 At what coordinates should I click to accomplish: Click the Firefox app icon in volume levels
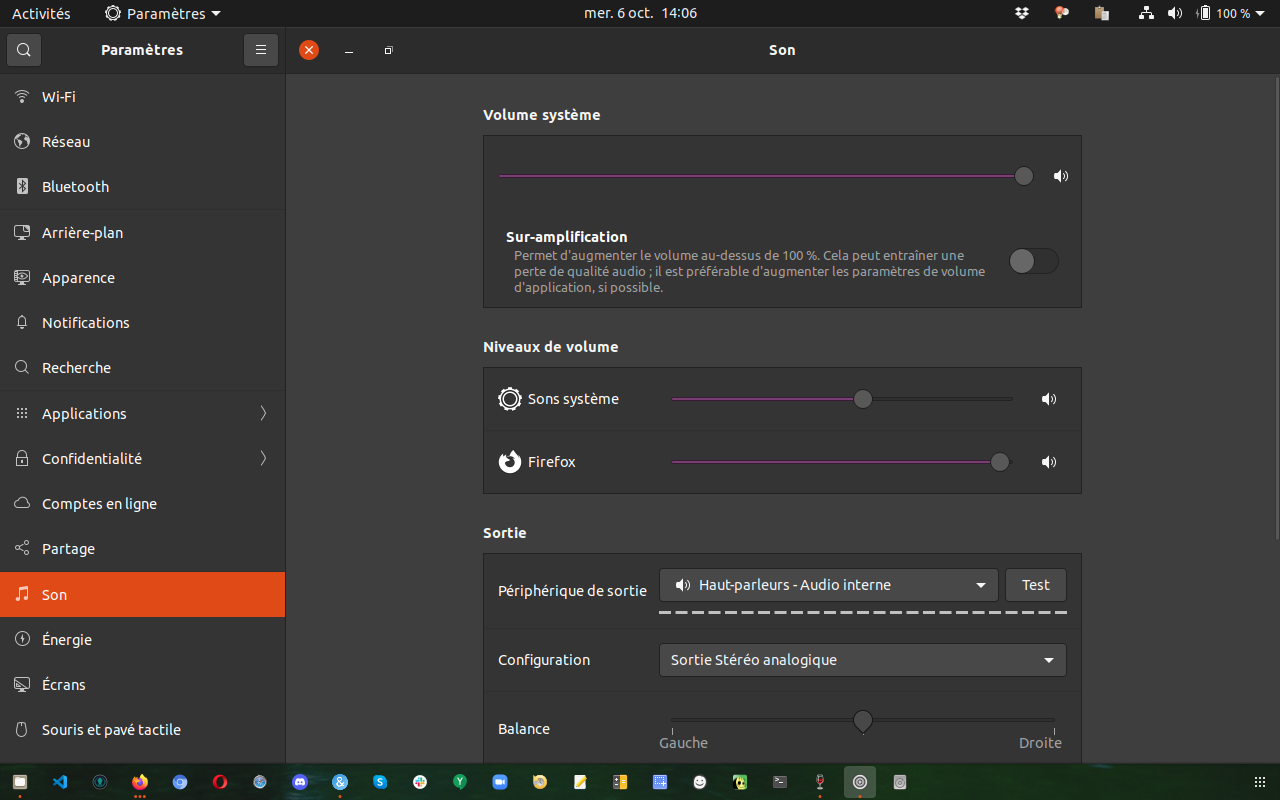point(510,462)
